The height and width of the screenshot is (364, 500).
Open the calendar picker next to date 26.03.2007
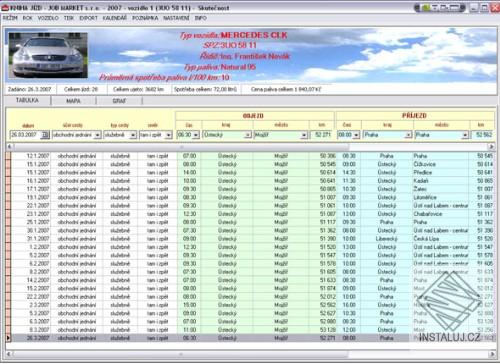45,135
